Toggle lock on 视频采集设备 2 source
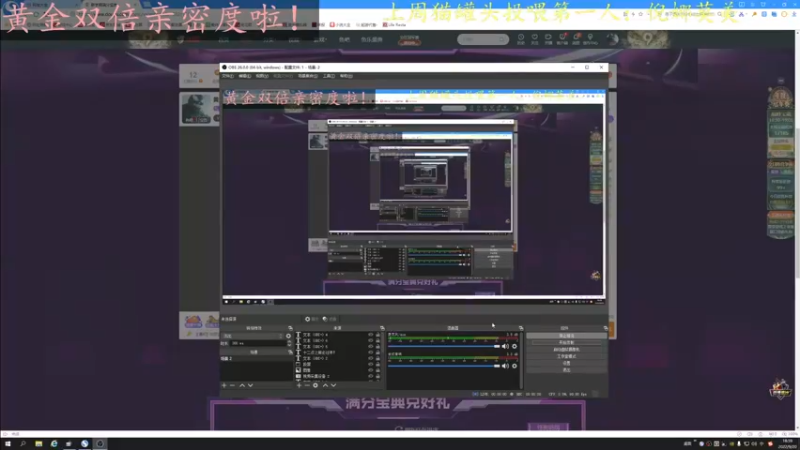Viewport: 800px width, 450px height. click(378, 376)
